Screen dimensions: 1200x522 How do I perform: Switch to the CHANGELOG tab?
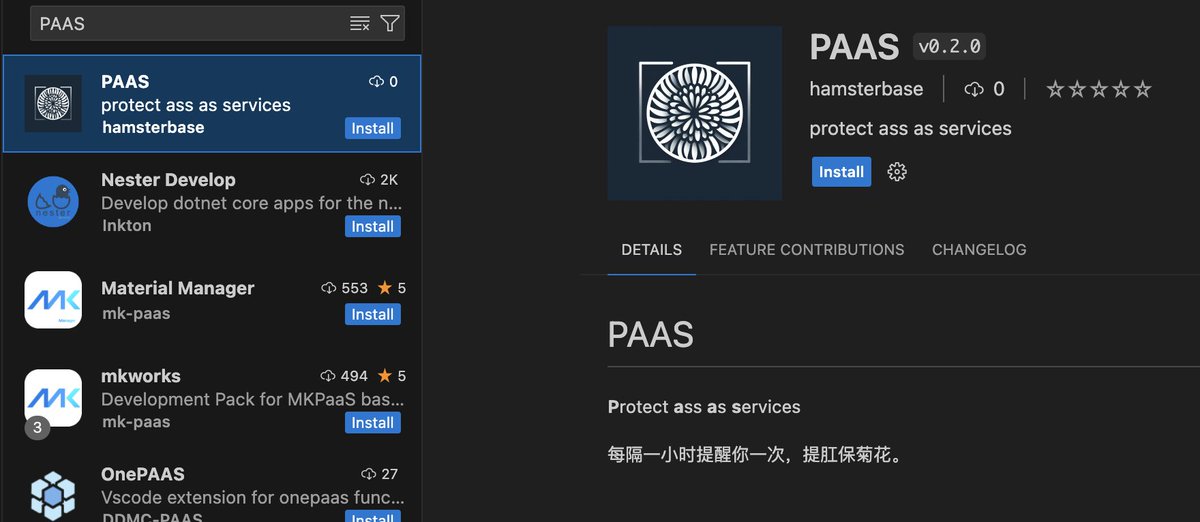click(x=979, y=249)
